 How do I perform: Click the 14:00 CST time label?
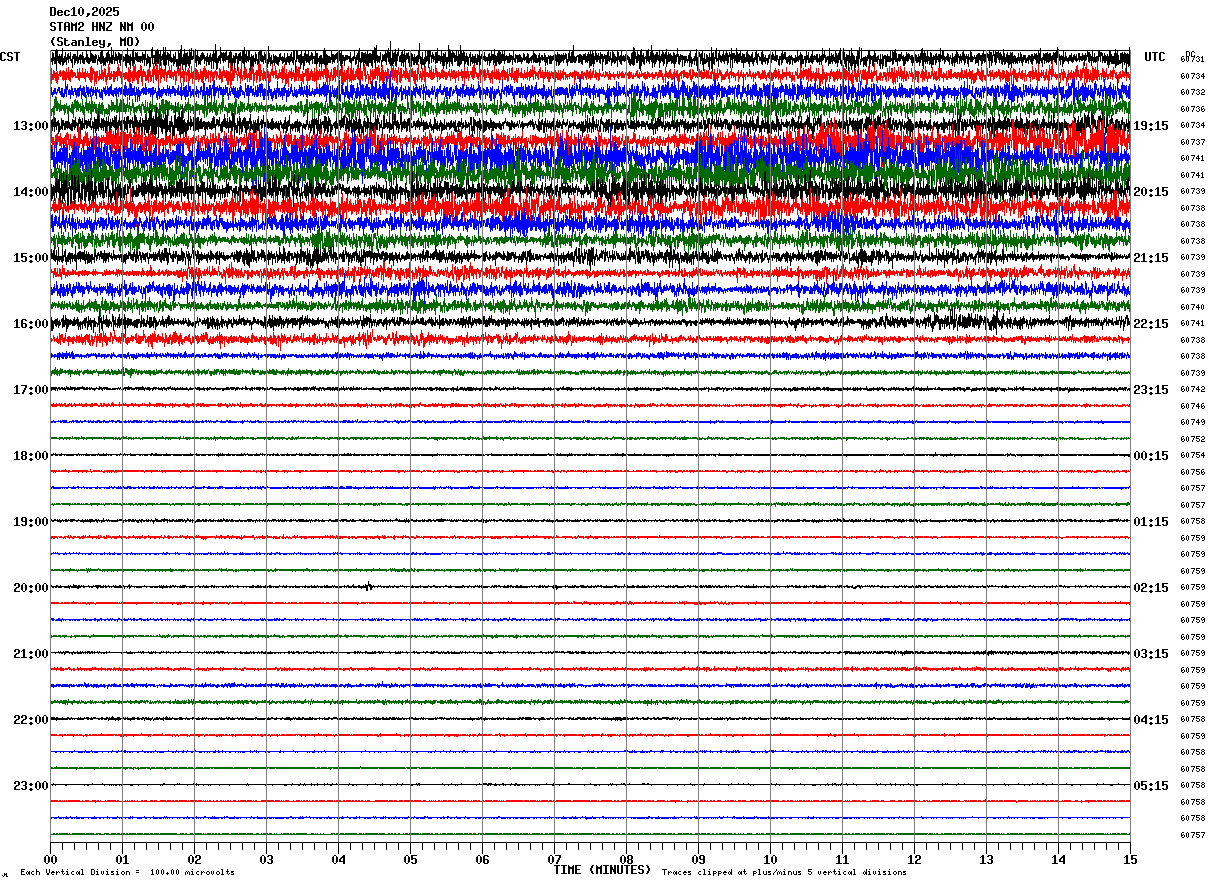[30, 192]
